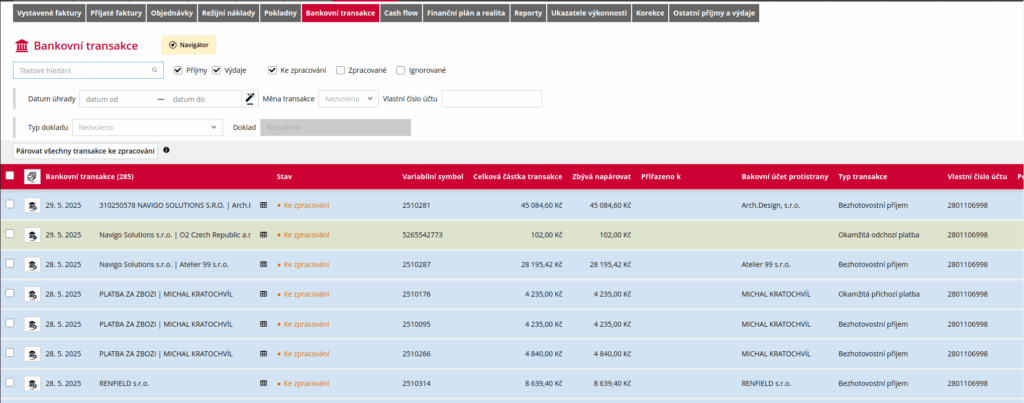This screenshot has height=403, width=1024.
Task: Open the Korekce tab
Action: coord(650,13)
